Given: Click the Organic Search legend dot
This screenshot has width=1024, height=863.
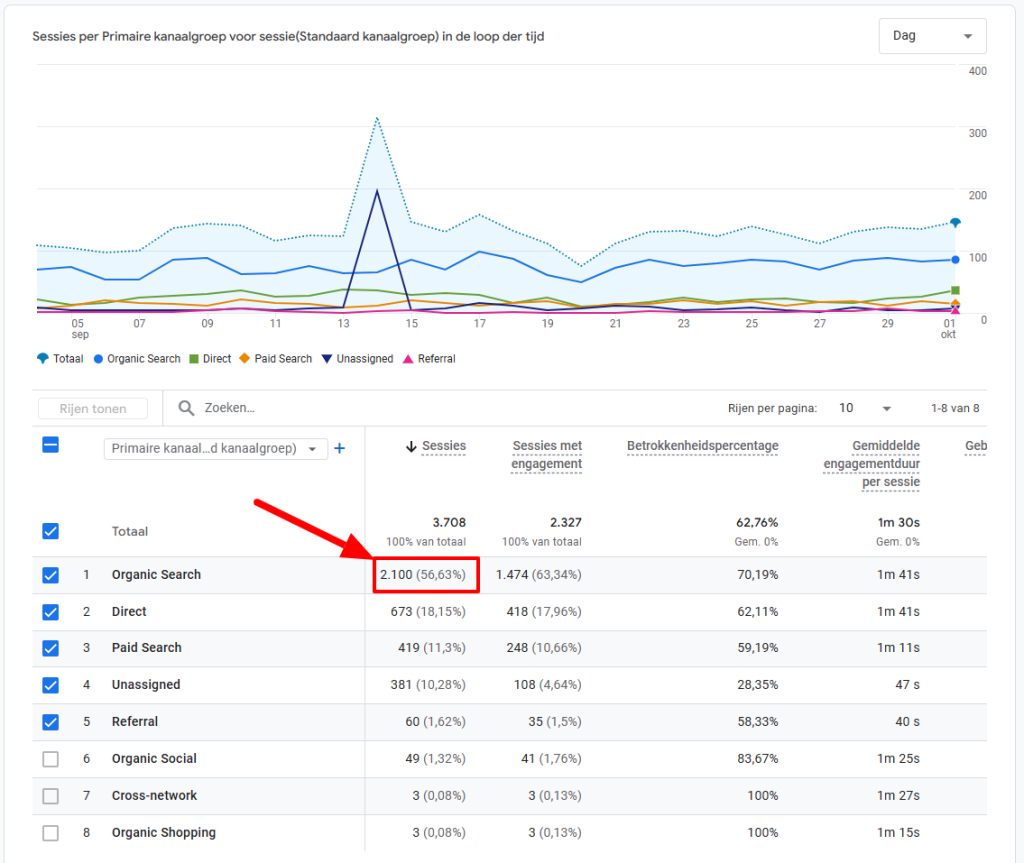Looking at the screenshot, I should click(x=99, y=359).
